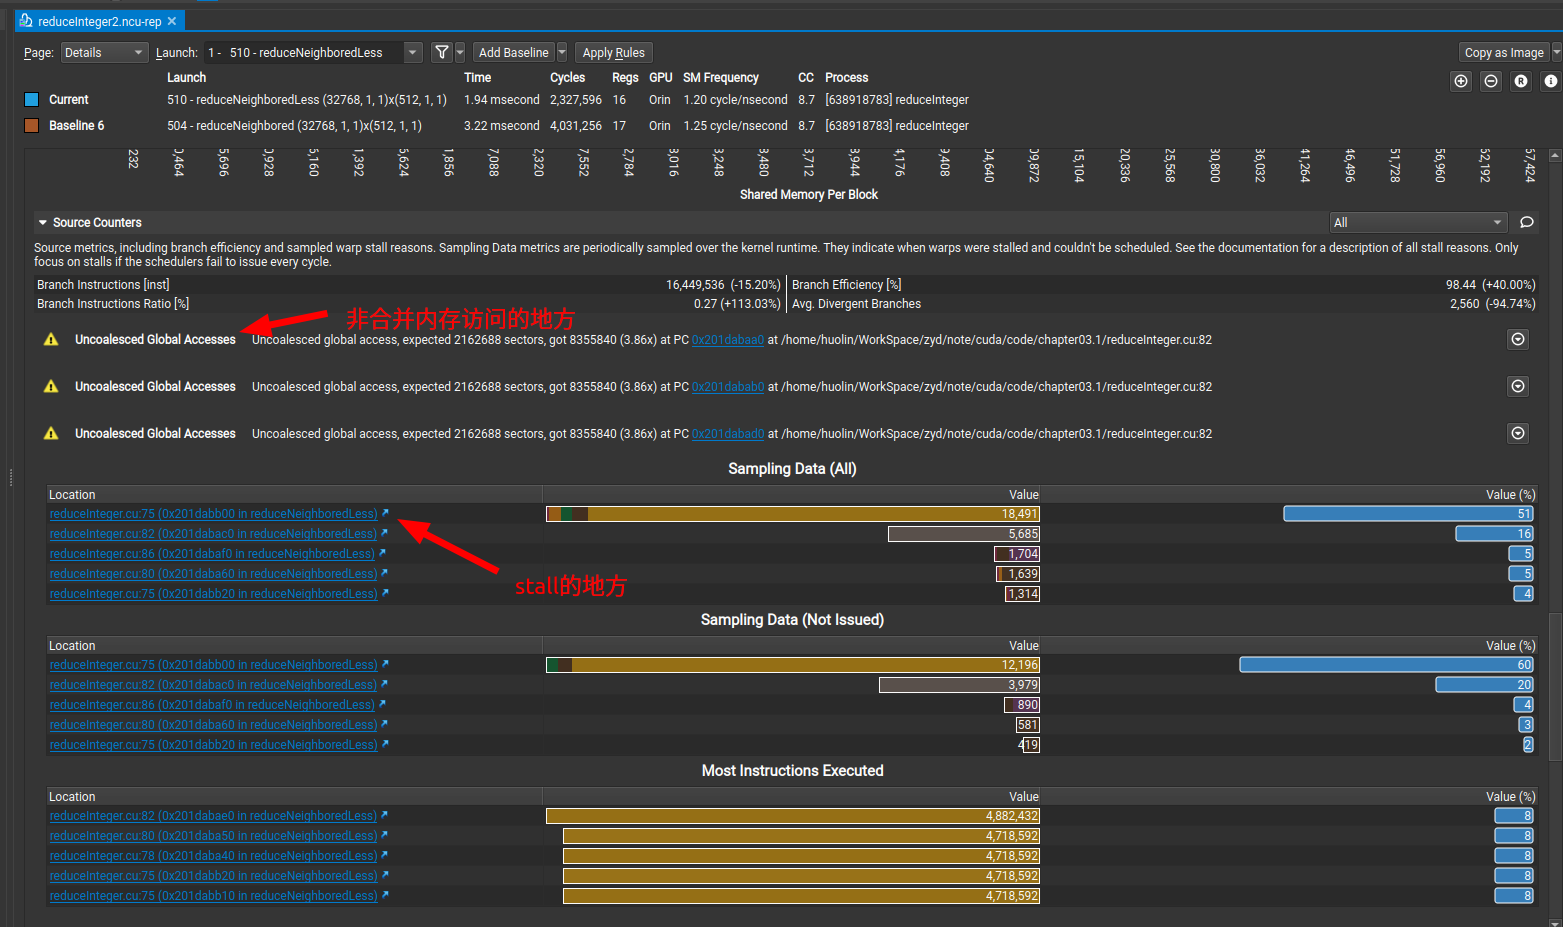Viewport: 1563px width, 927px height.
Task: Click the Copy as Image button
Action: 1503,53
